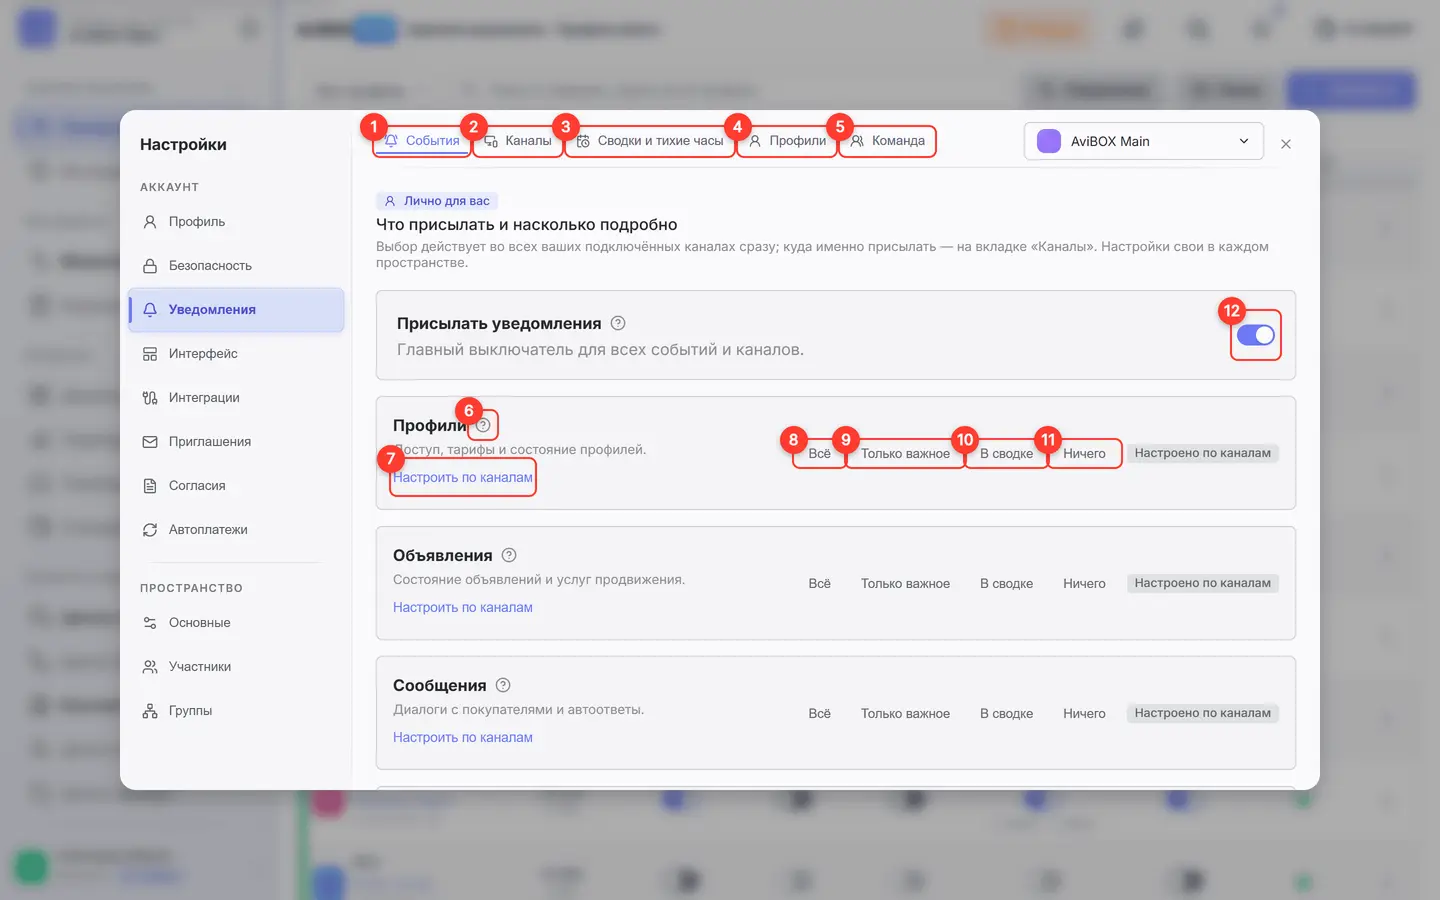Screen dimensions: 1440x900
Task: Pick Ничего for the Объявления section
Action: (x=1084, y=584)
